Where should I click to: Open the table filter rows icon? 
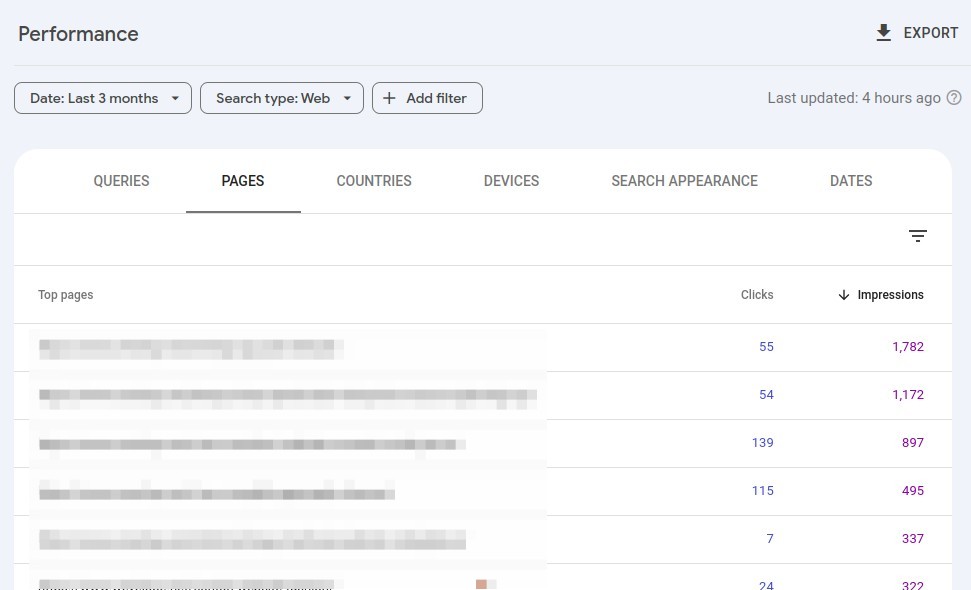point(917,236)
